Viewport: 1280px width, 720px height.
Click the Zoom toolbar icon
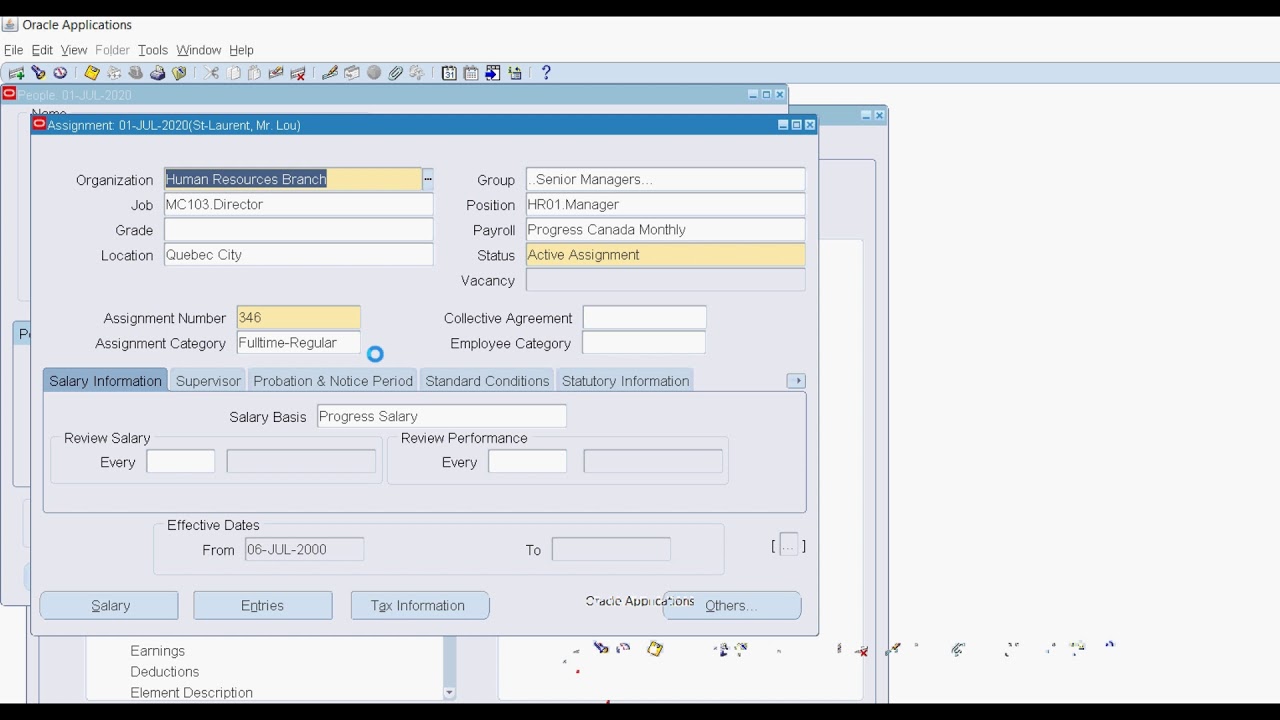(352, 73)
